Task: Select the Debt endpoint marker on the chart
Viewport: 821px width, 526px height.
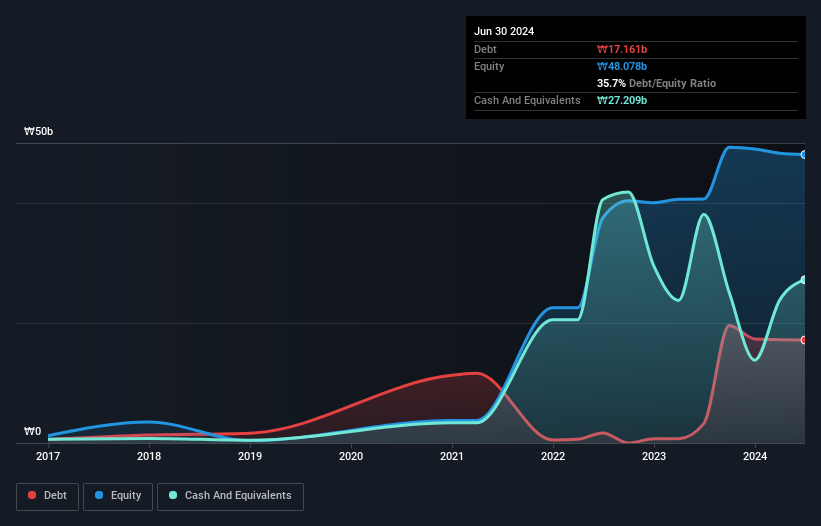Action: [x=804, y=340]
